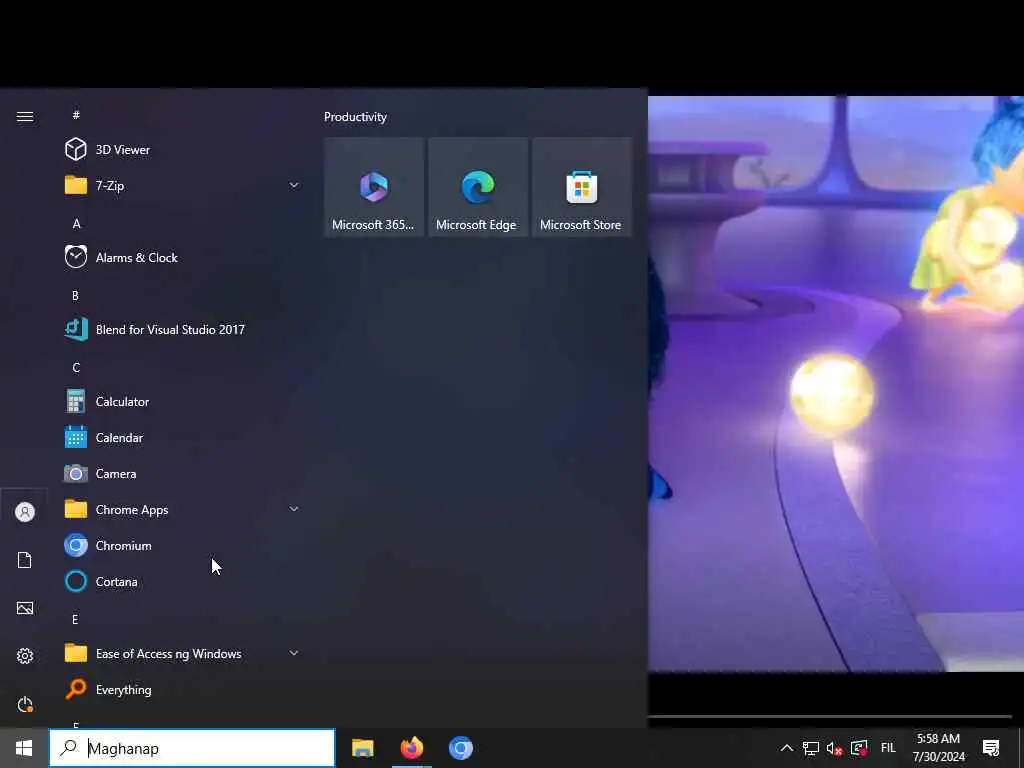Open the network tray icon
This screenshot has width=1024, height=768.
point(810,748)
